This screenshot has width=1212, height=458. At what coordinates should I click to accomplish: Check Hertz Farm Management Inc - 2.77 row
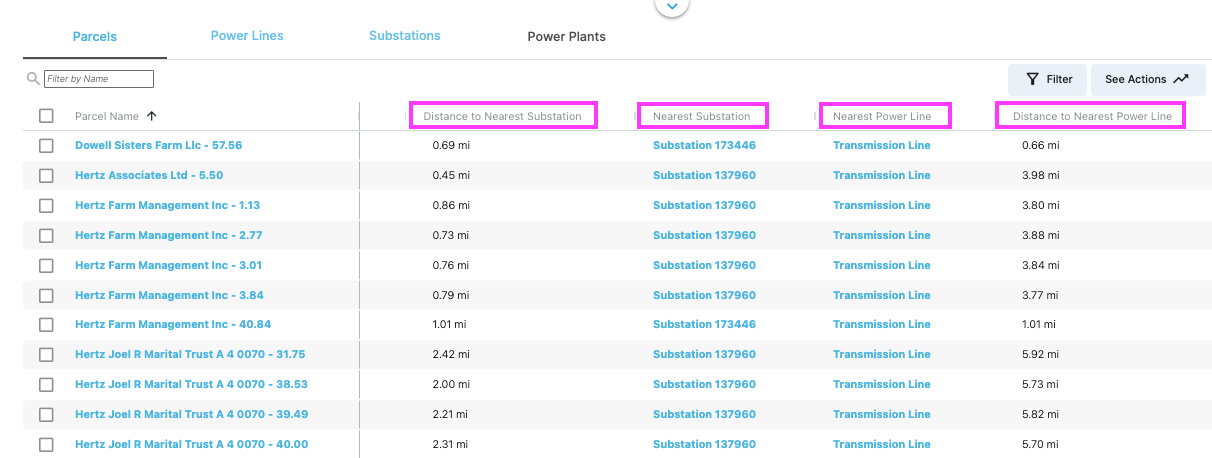pyautogui.click(x=46, y=236)
